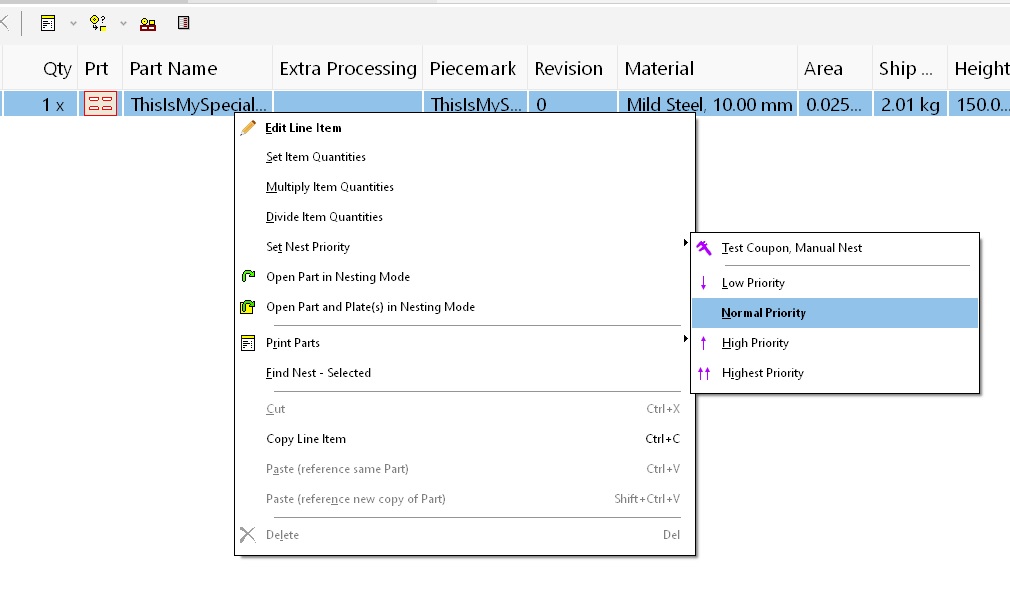The height and width of the screenshot is (598, 1010).
Task: Click the pencil icon beside Edit Line Item
Action: pos(248,128)
